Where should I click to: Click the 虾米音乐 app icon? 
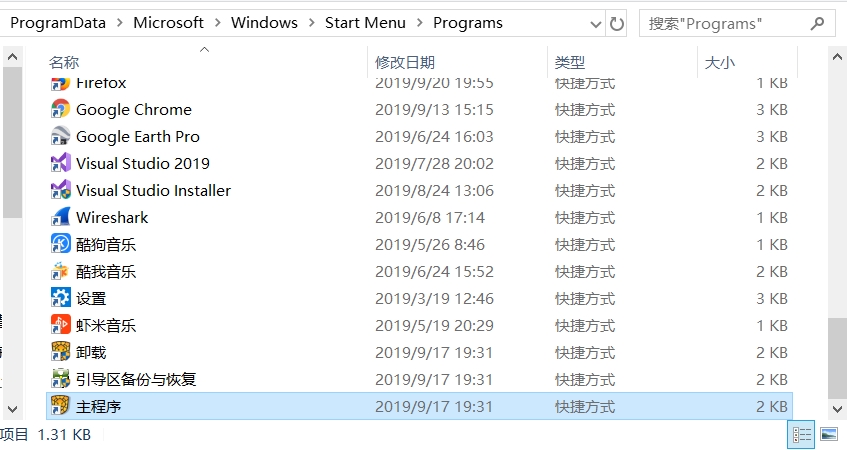point(60,325)
